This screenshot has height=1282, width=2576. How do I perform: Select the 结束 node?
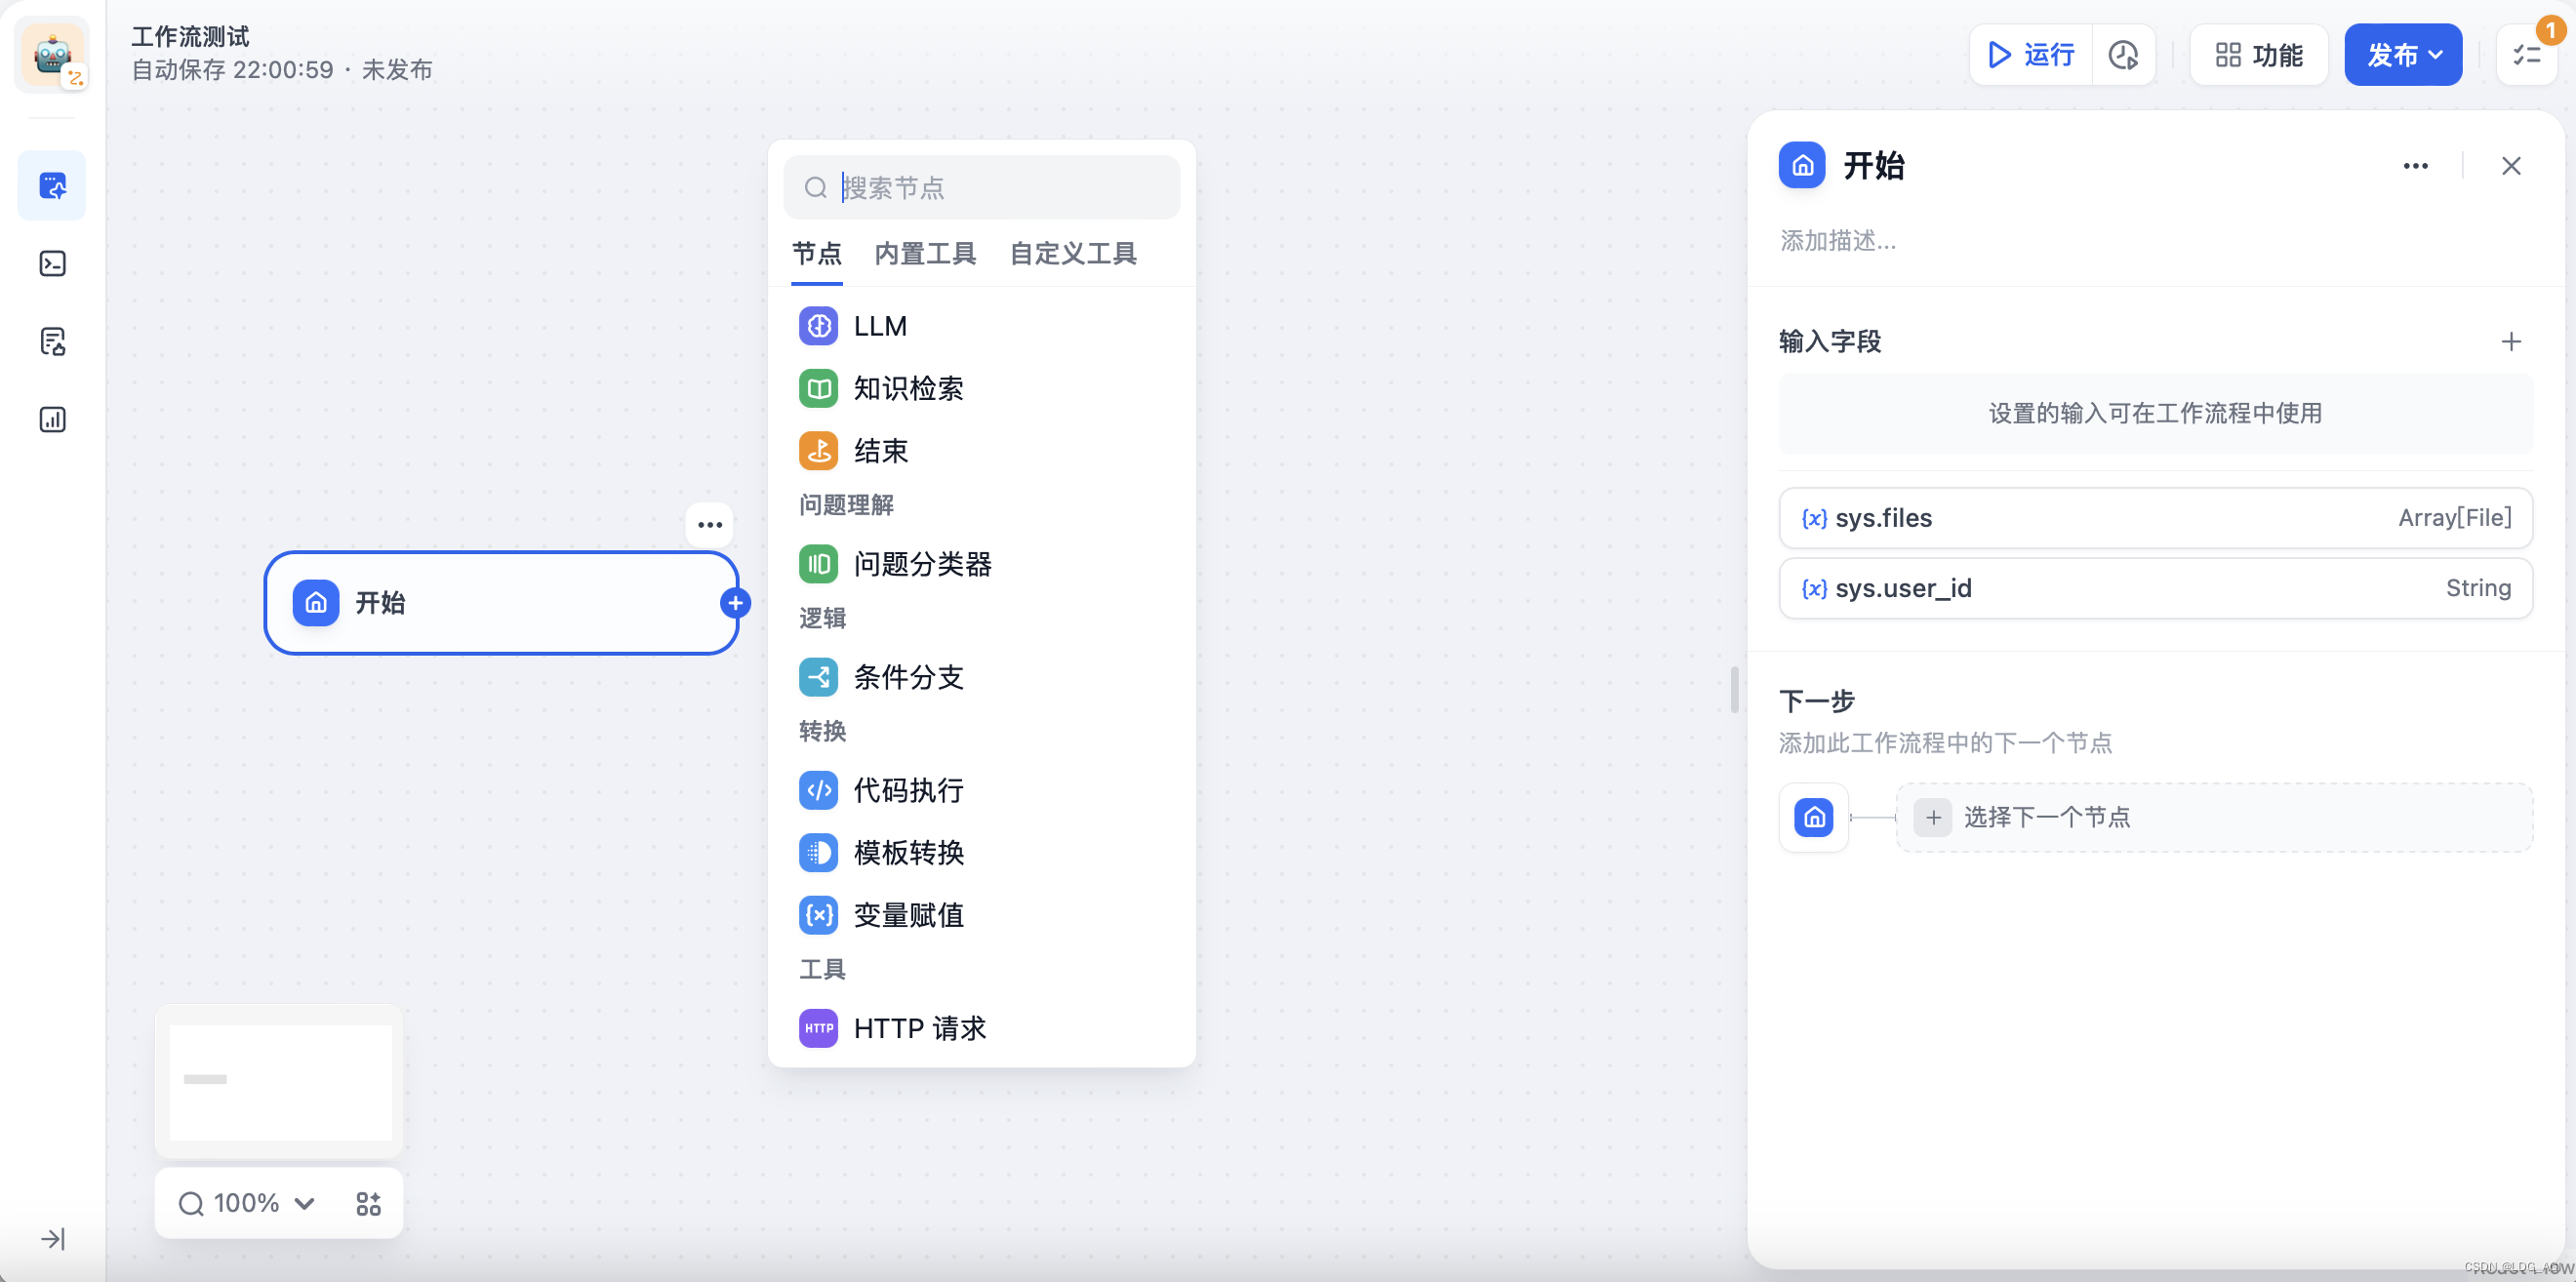880,451
